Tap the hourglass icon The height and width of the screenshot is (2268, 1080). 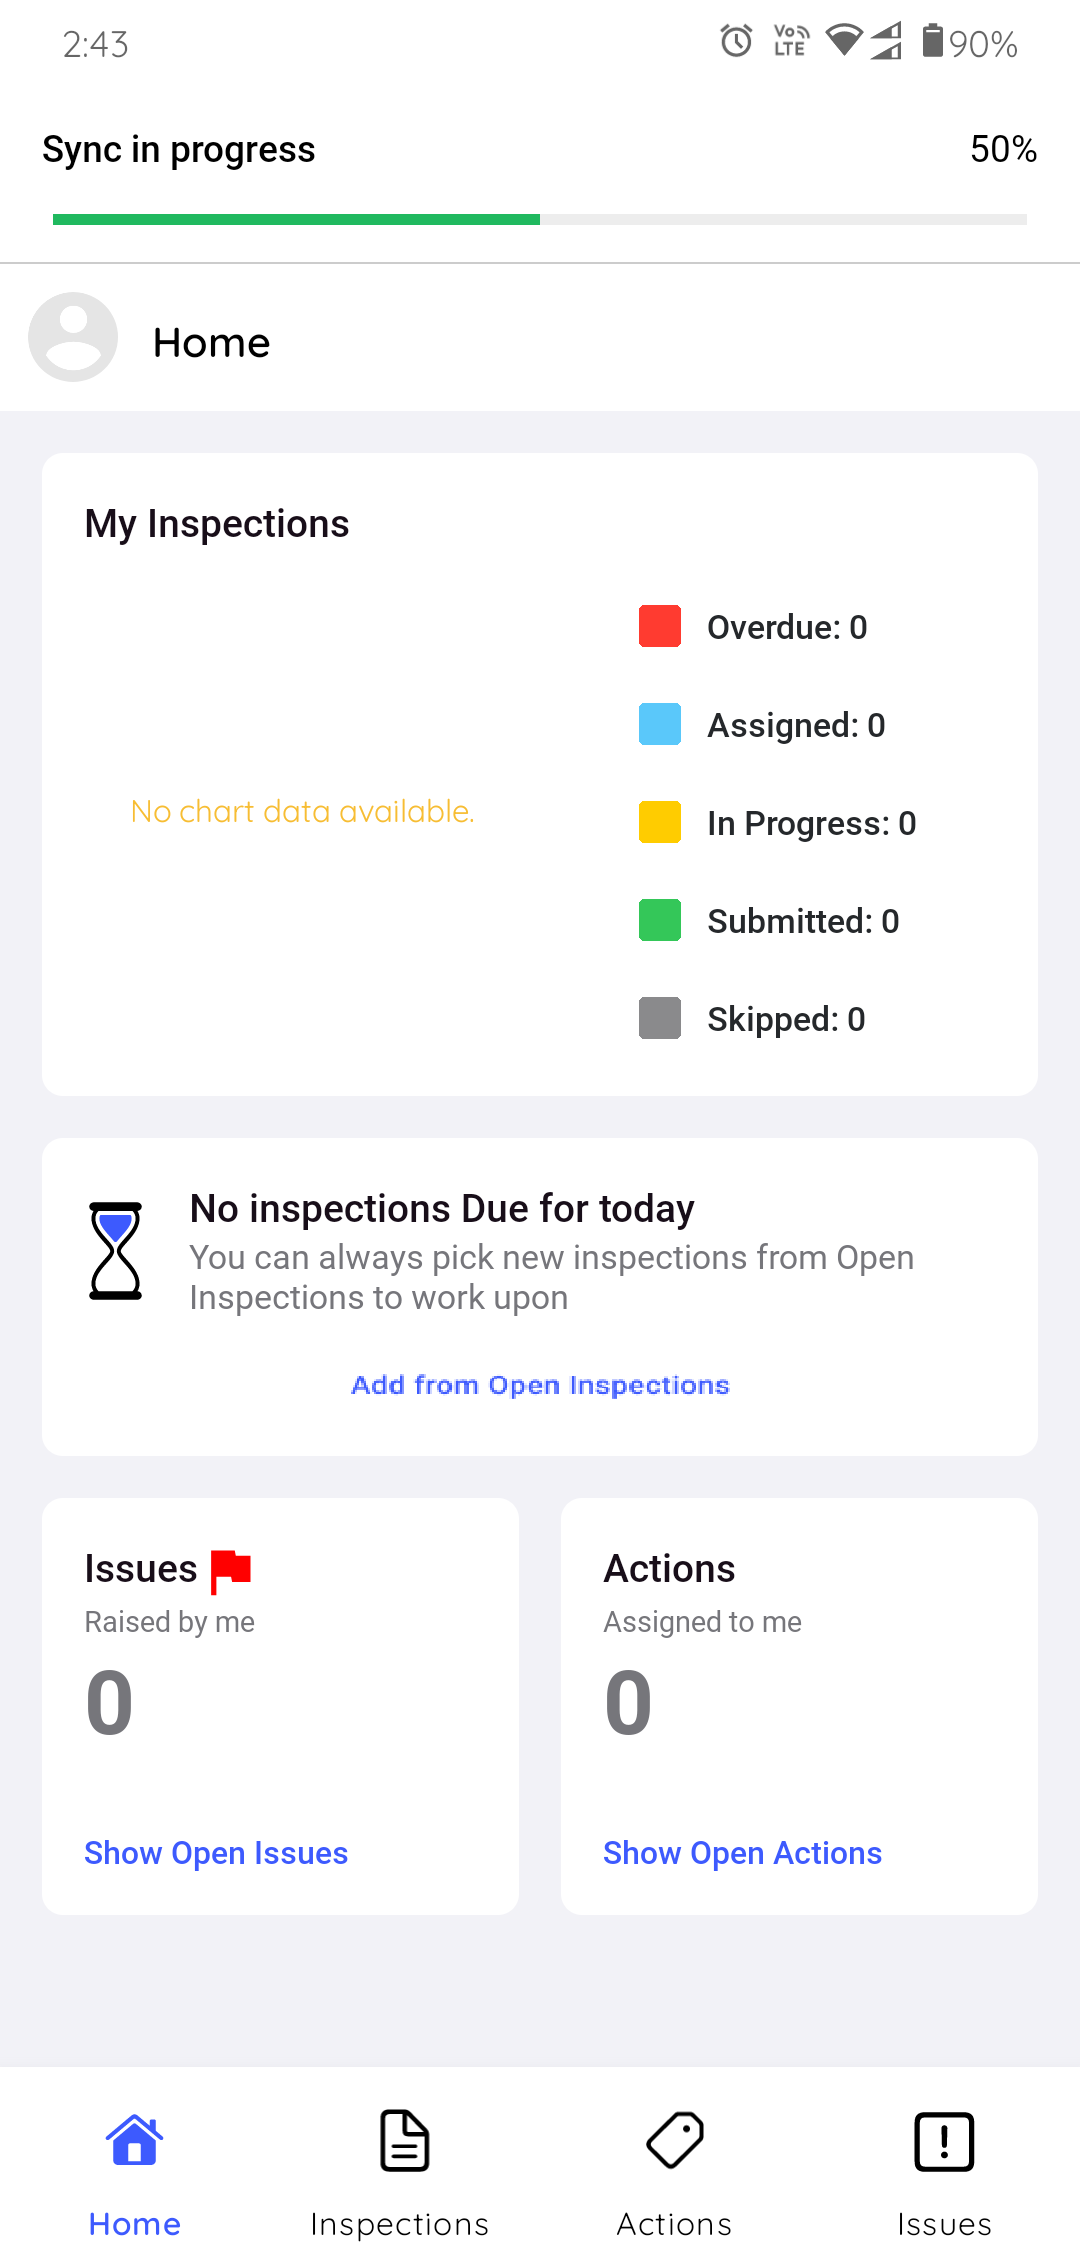(x=116, y=1251)
